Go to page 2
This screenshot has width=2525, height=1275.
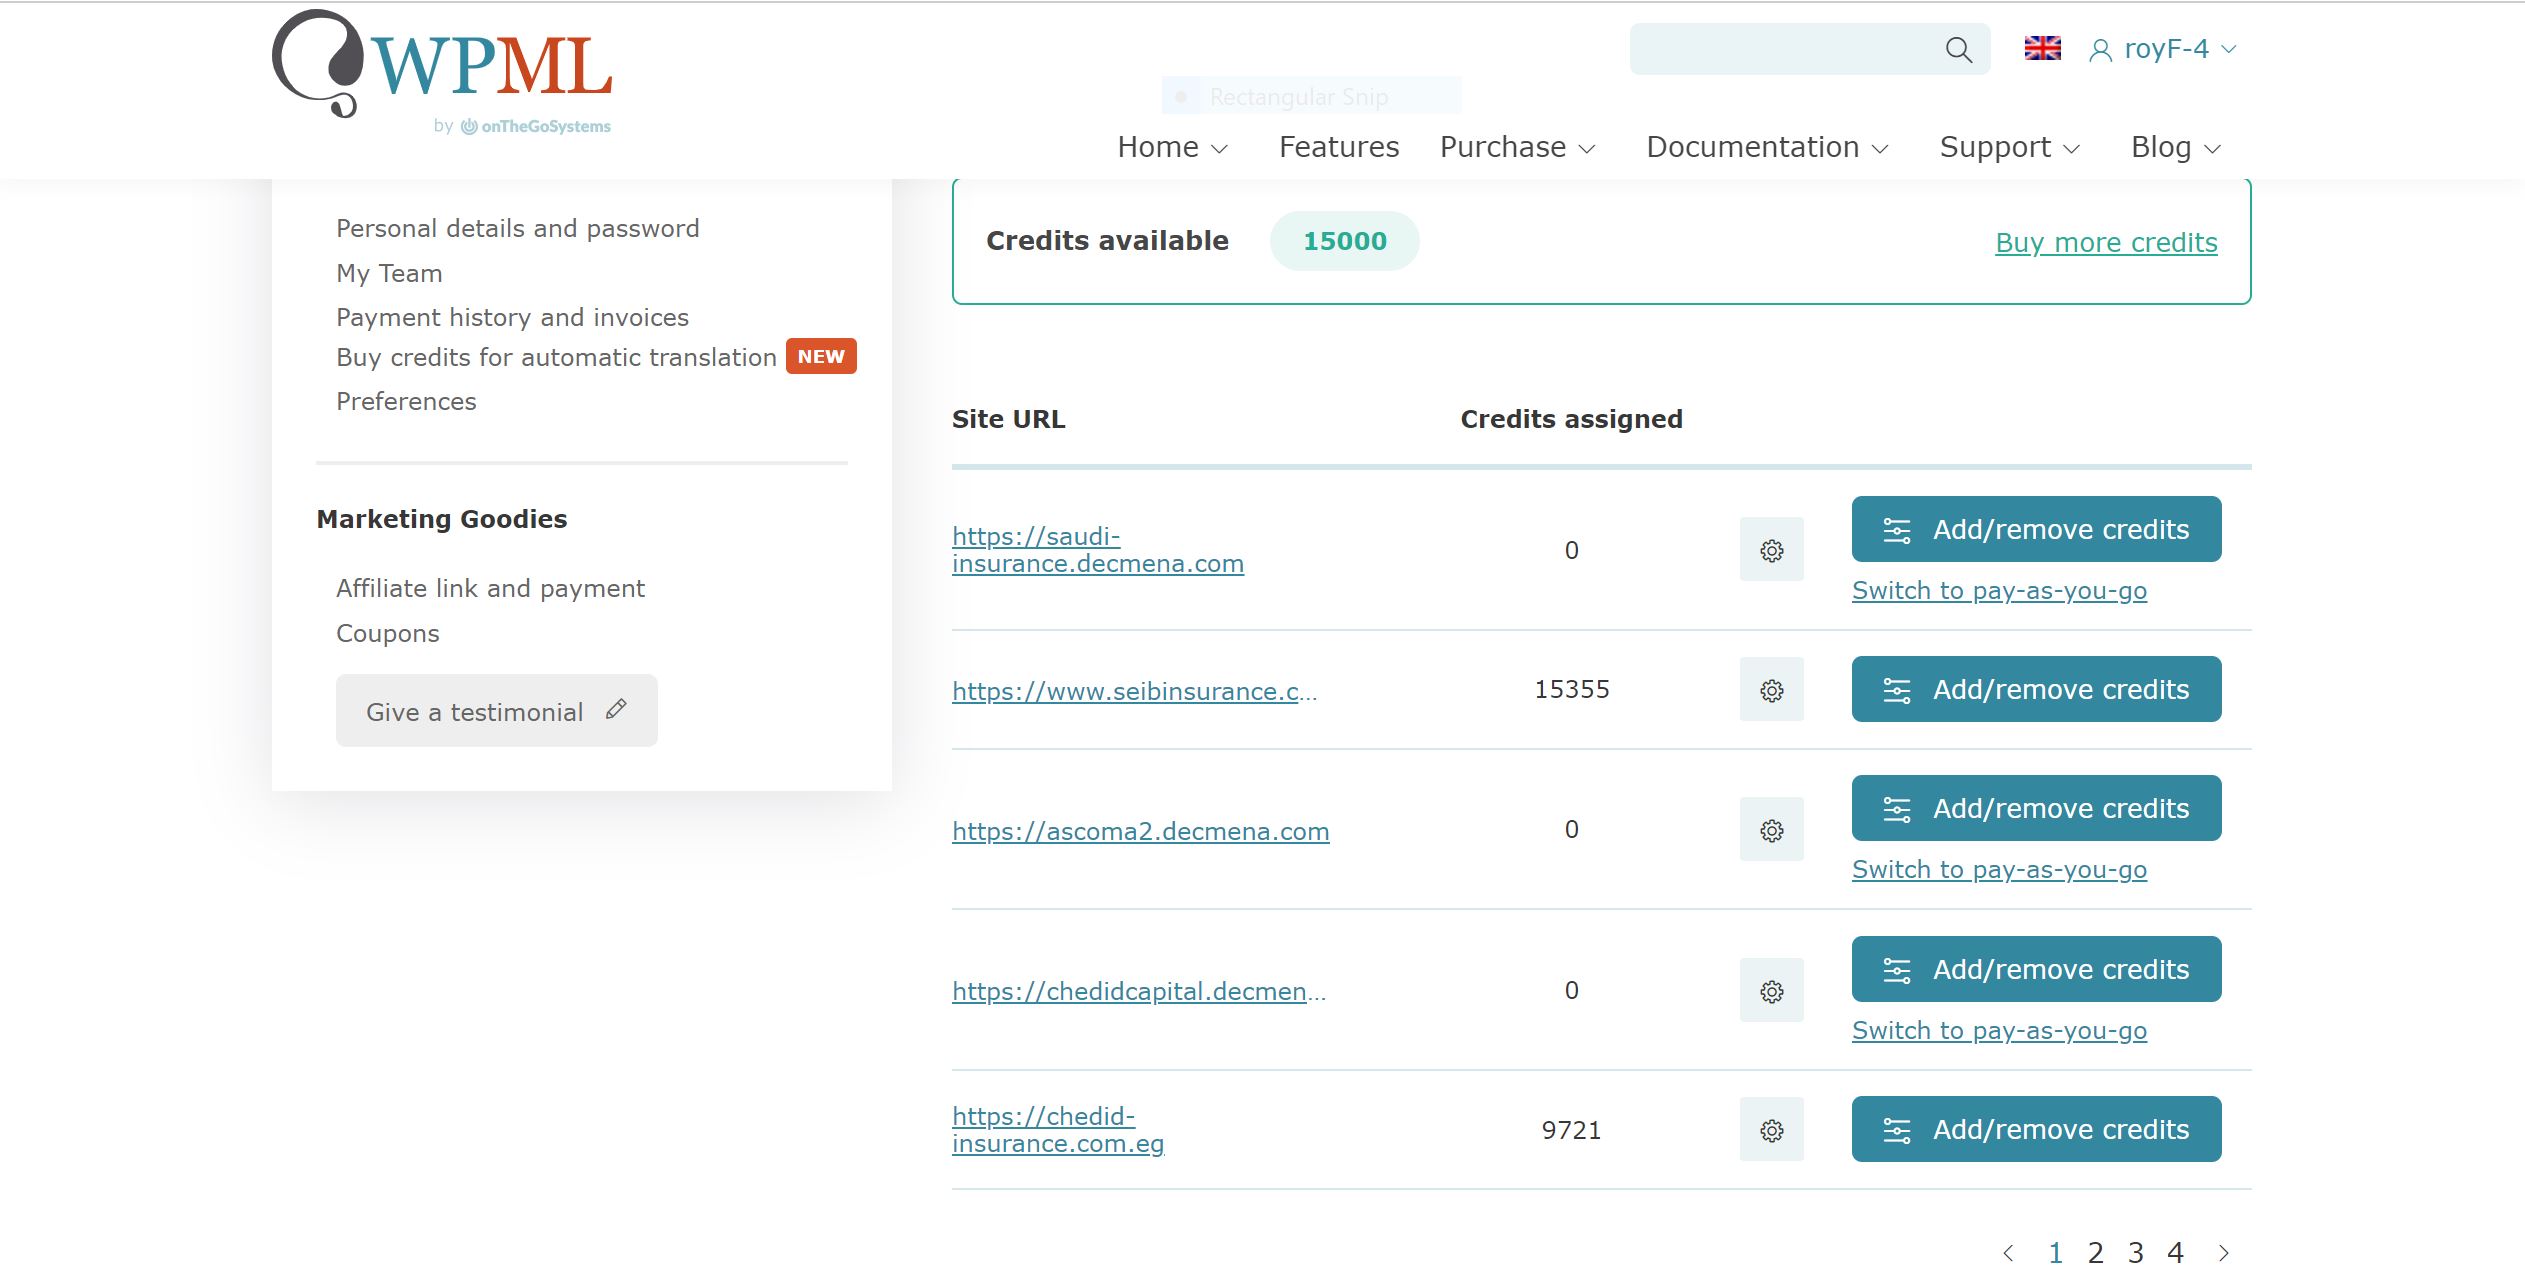2095,1252
